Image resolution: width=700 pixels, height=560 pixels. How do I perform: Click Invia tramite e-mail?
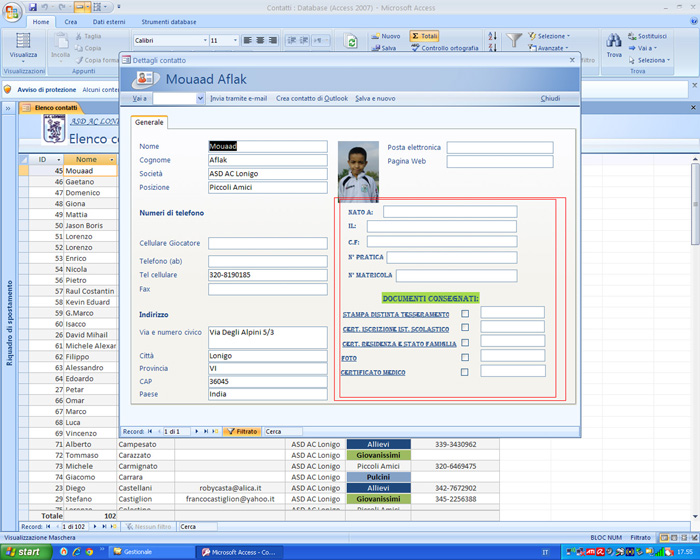tap(239, 98)
